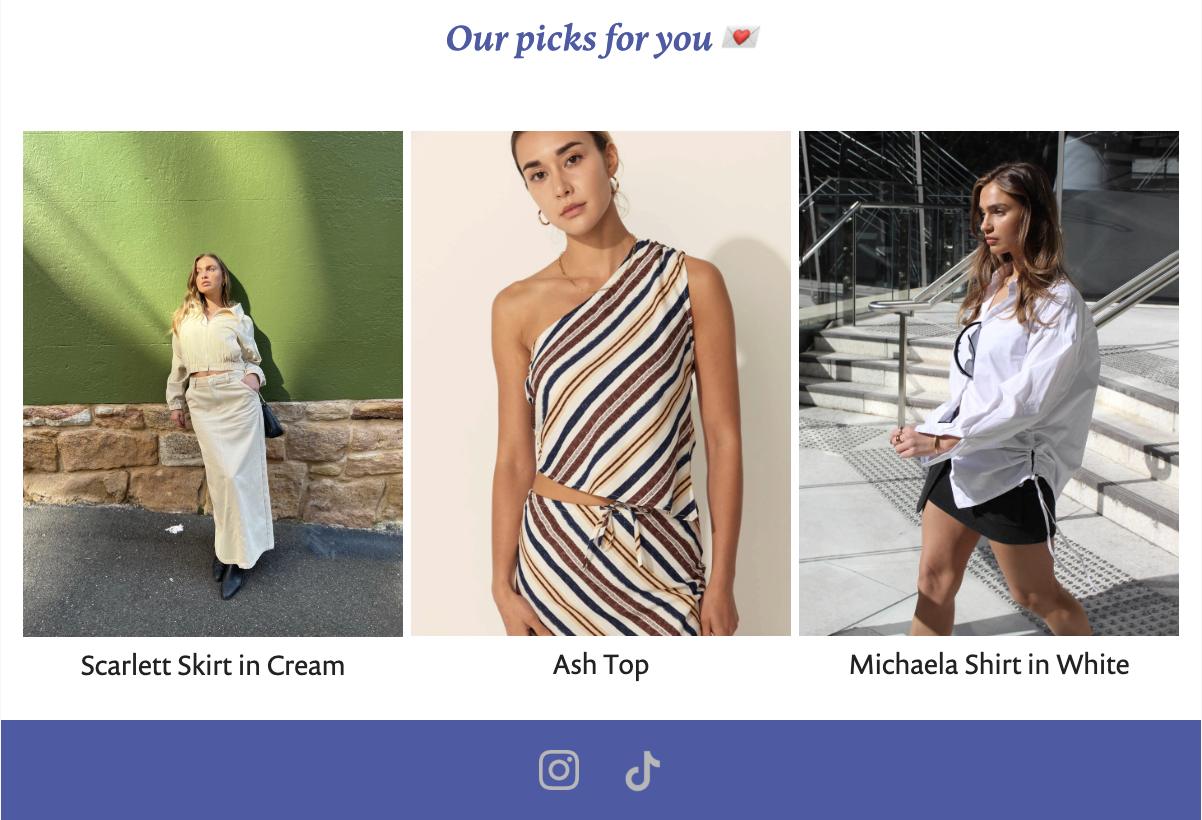Open the Scarlett Skirt in Cream photo
Screen dimensions: 1202x820
213,384
